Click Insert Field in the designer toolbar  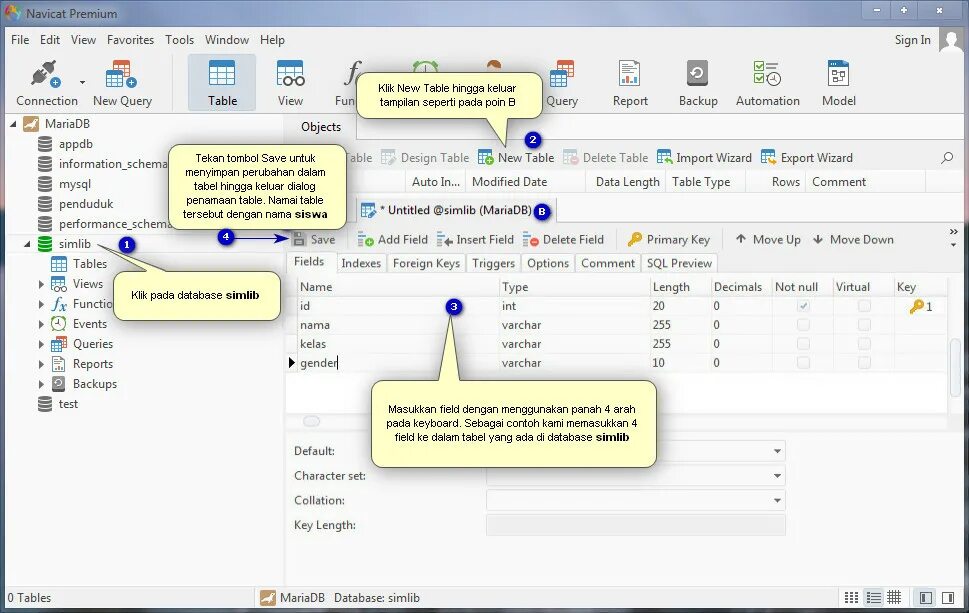pos(475,240)
